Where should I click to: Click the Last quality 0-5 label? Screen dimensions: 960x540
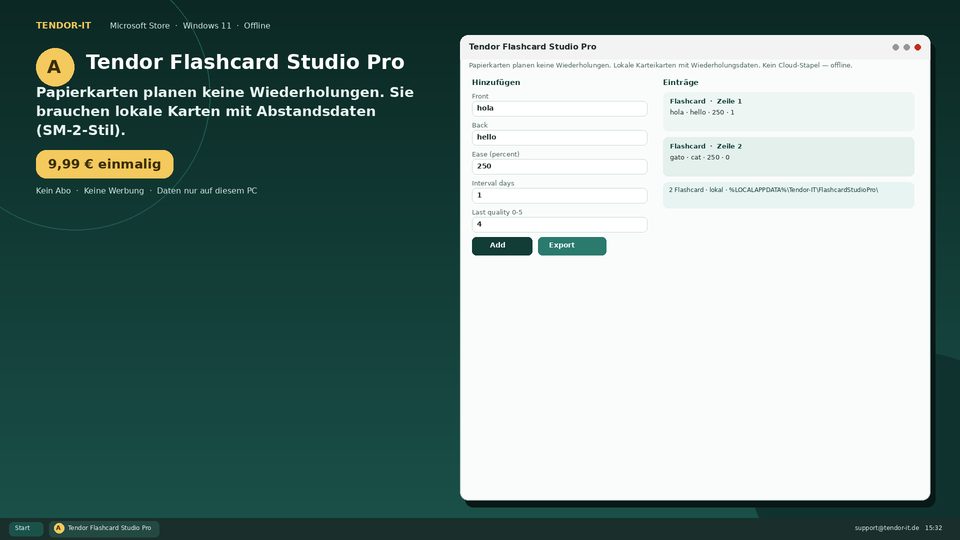tap(497, 212)
